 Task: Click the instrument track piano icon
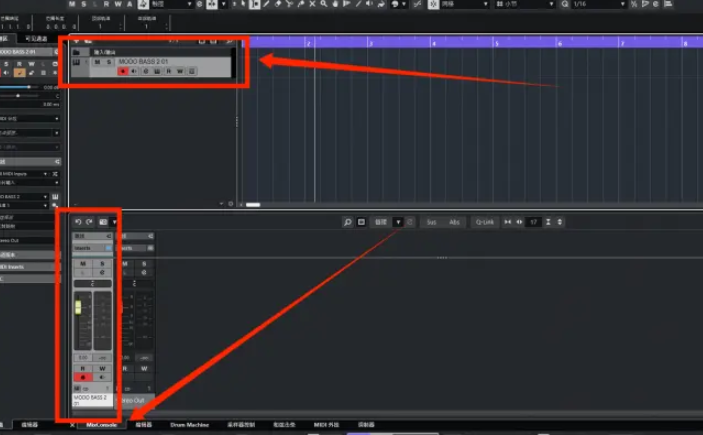[x=76, y=62]
